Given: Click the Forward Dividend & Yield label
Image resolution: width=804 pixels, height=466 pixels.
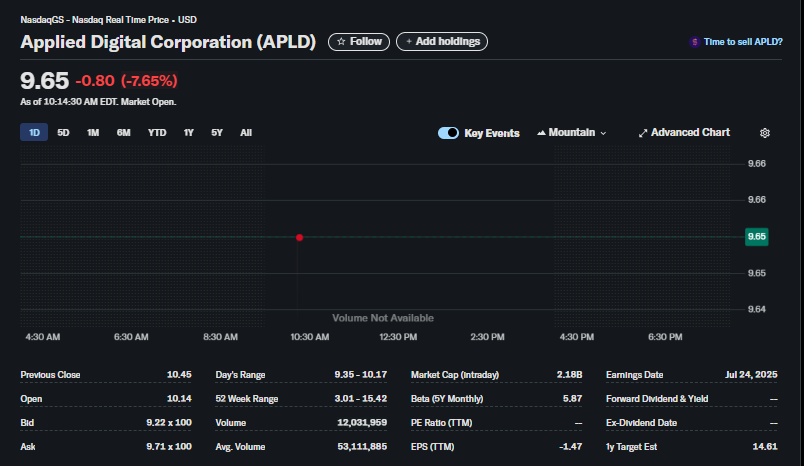Looking at the screenshot, I should [657, 398].
